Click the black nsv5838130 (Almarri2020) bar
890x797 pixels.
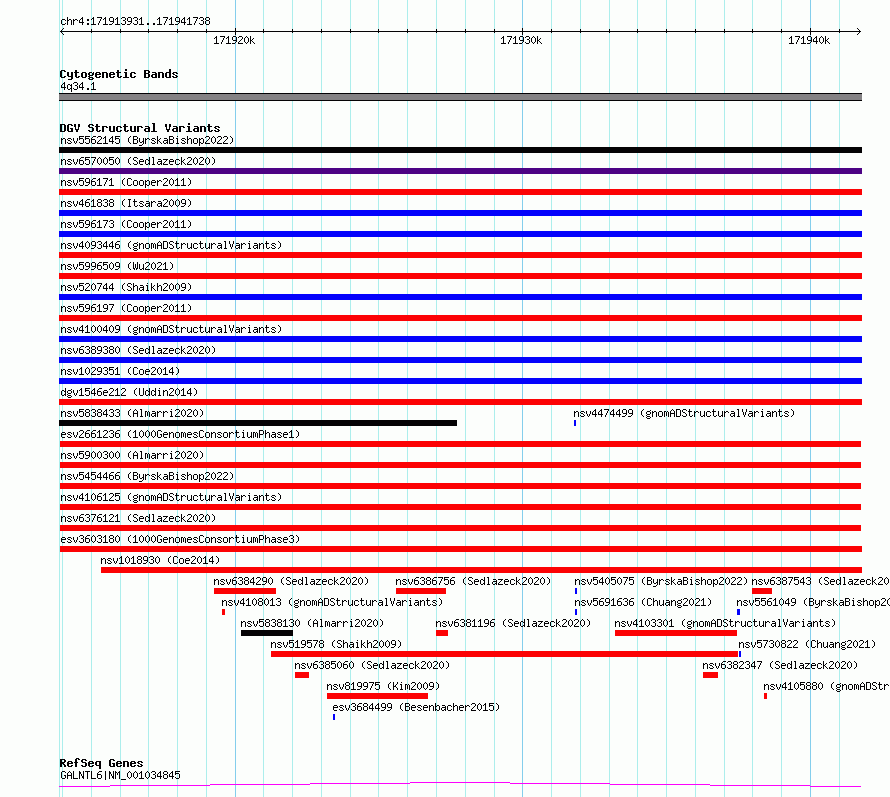click(267, 633)
